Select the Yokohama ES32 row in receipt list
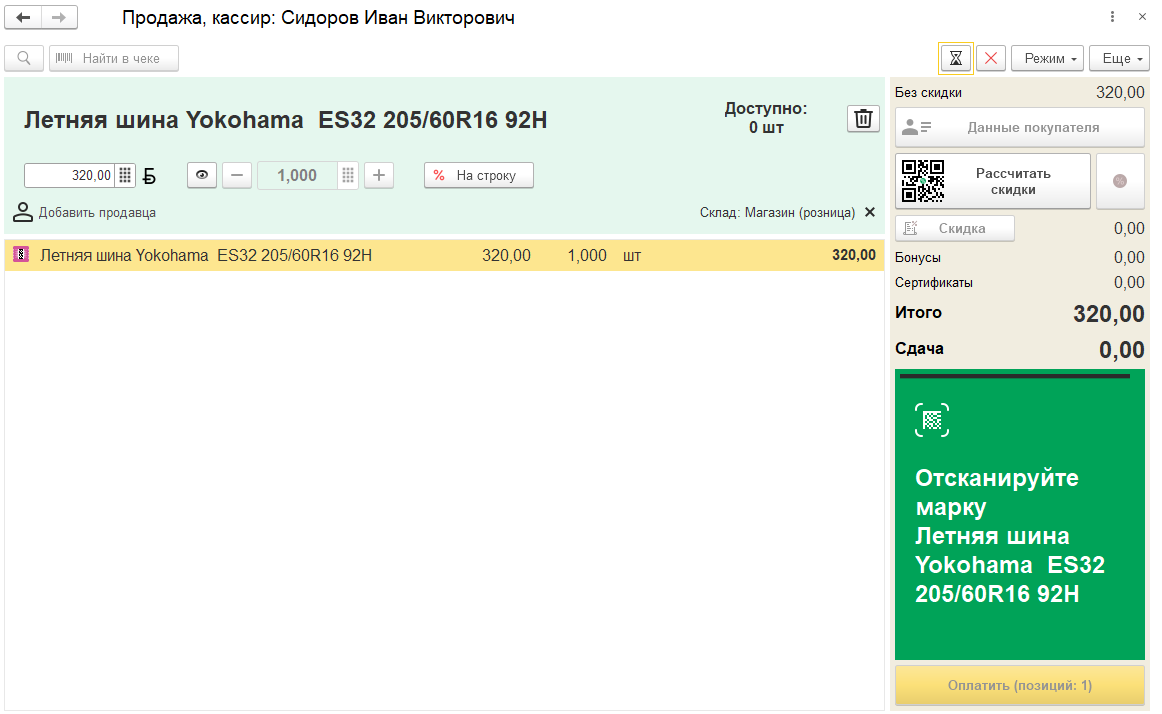Viewport: 1162px width, 714px height. [444, 255]
